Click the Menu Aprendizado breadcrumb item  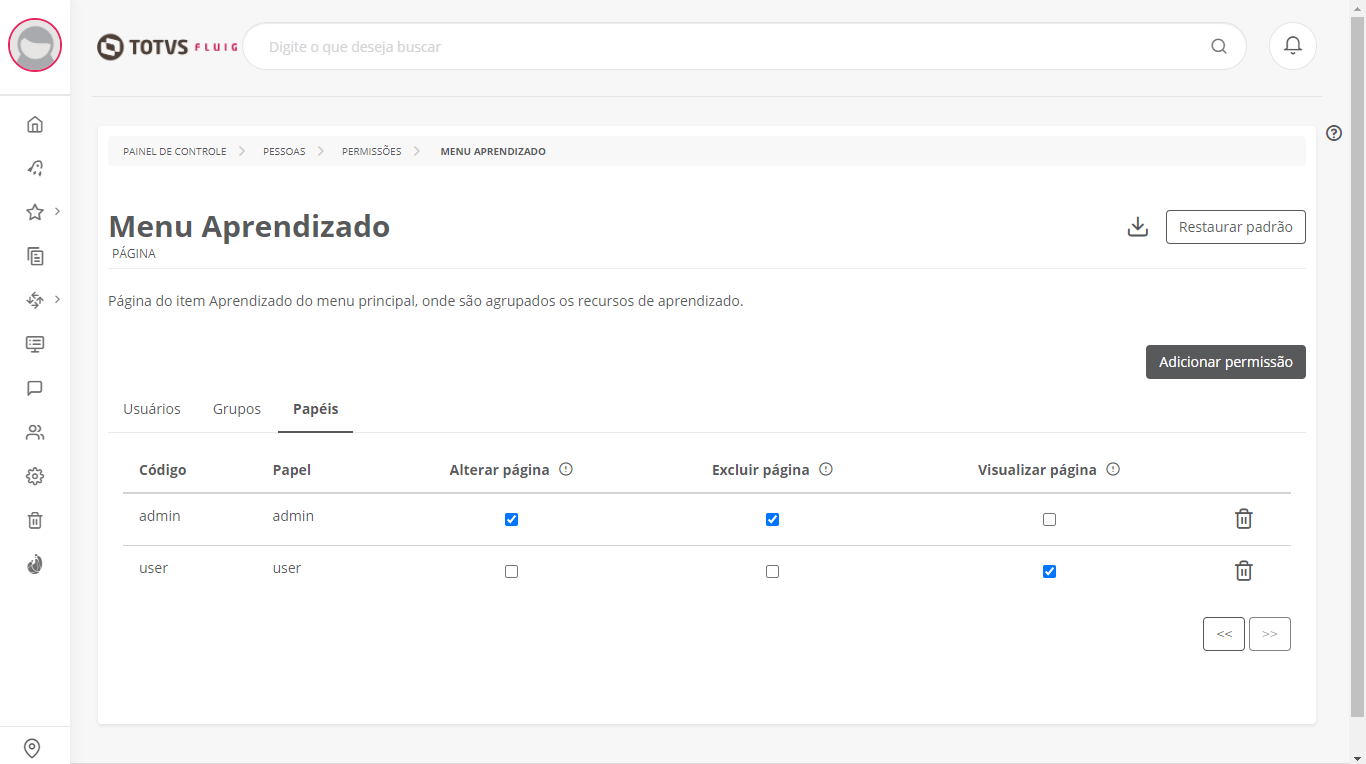coord(493,152)
